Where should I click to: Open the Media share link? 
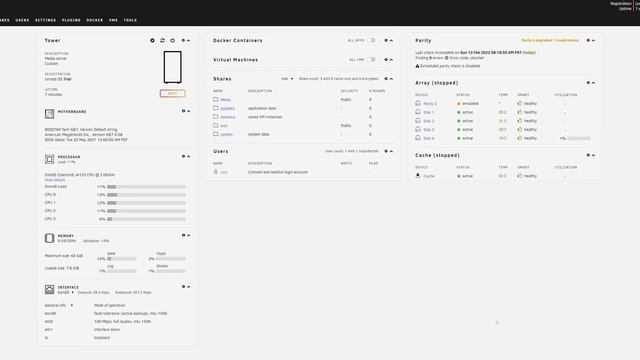tap(226, 100)
